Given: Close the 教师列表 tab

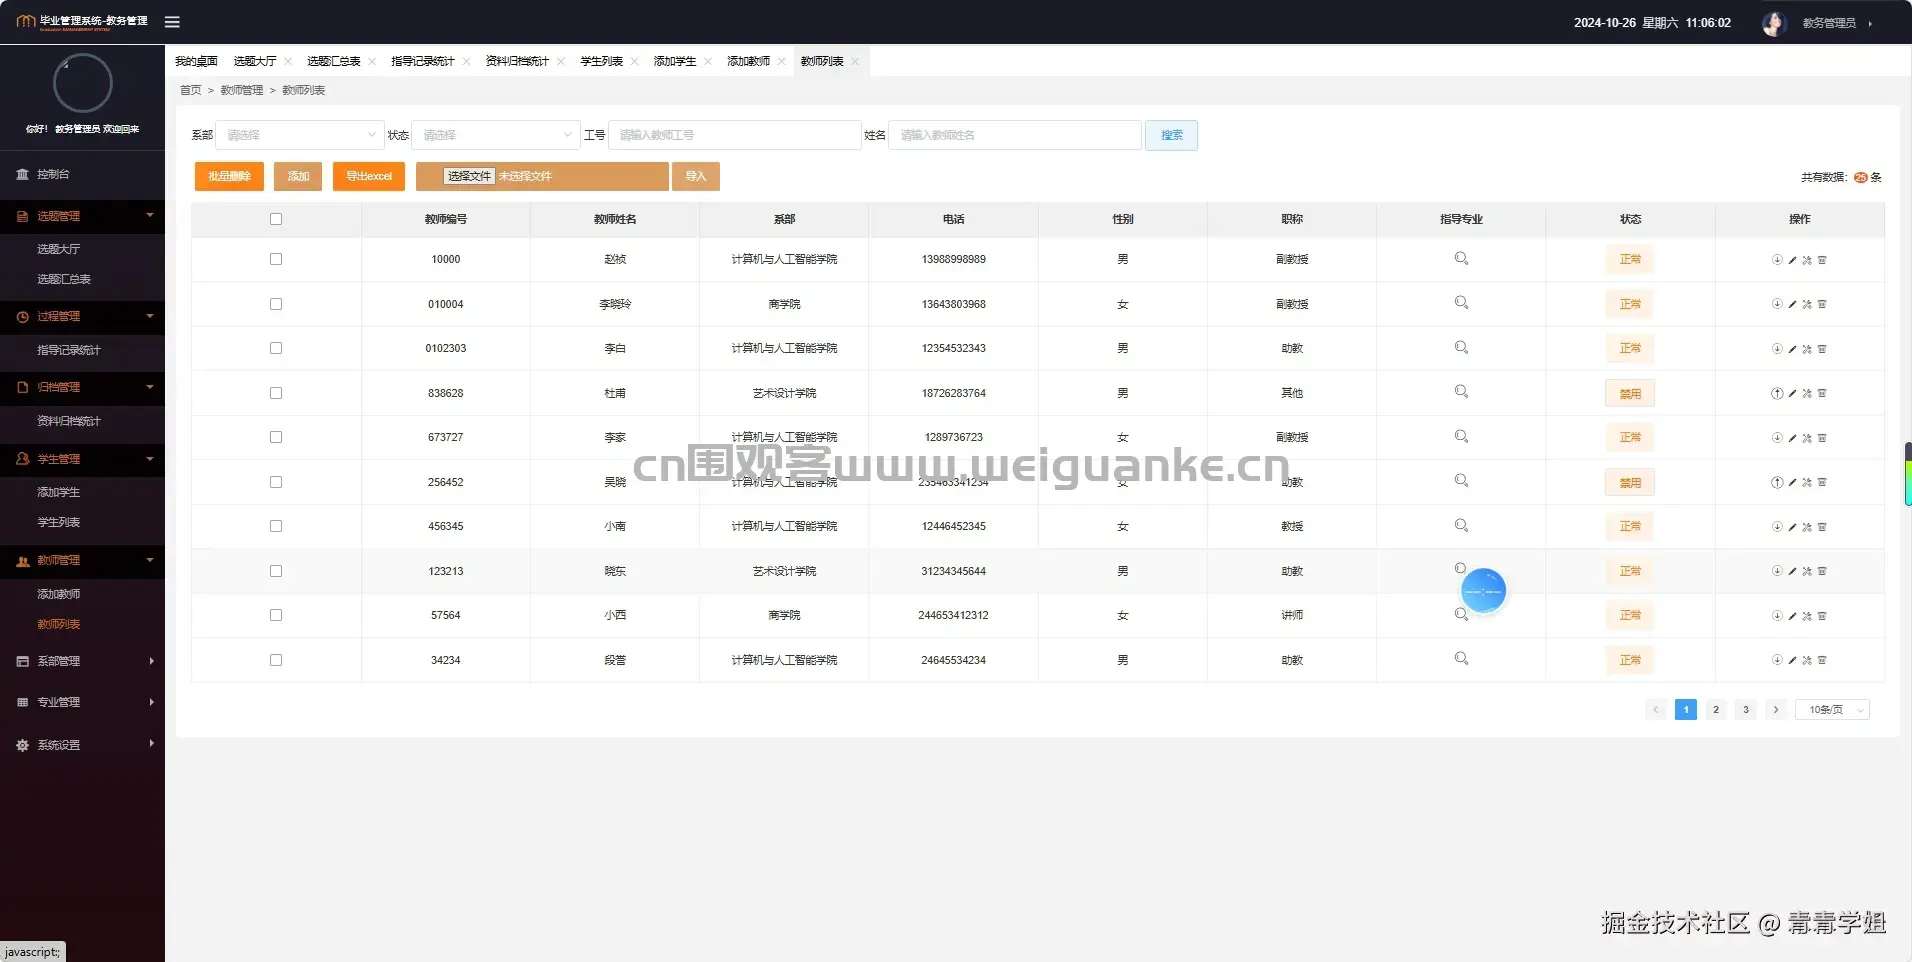Looking at the screenshot, I should [x=855, y=62].
